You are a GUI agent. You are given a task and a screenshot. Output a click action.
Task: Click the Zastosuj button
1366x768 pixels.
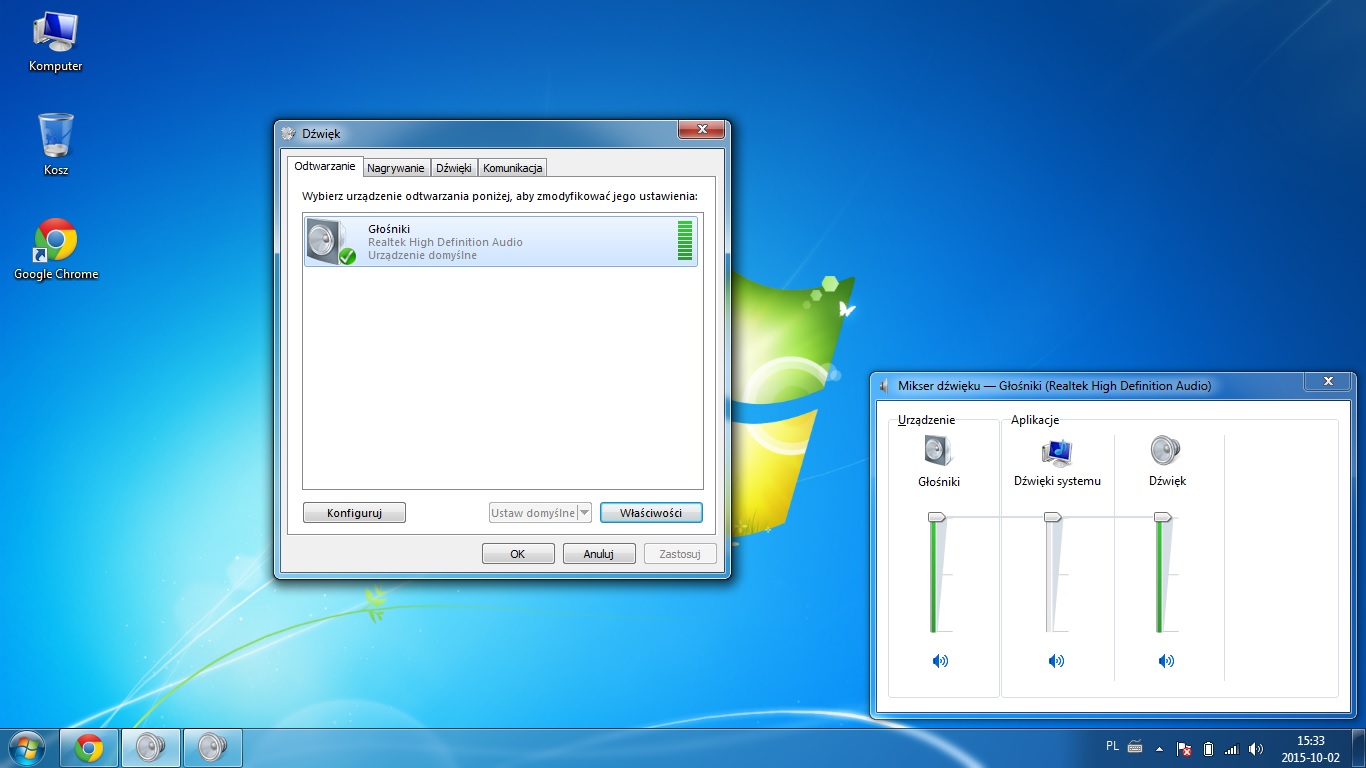click(680, 554)
